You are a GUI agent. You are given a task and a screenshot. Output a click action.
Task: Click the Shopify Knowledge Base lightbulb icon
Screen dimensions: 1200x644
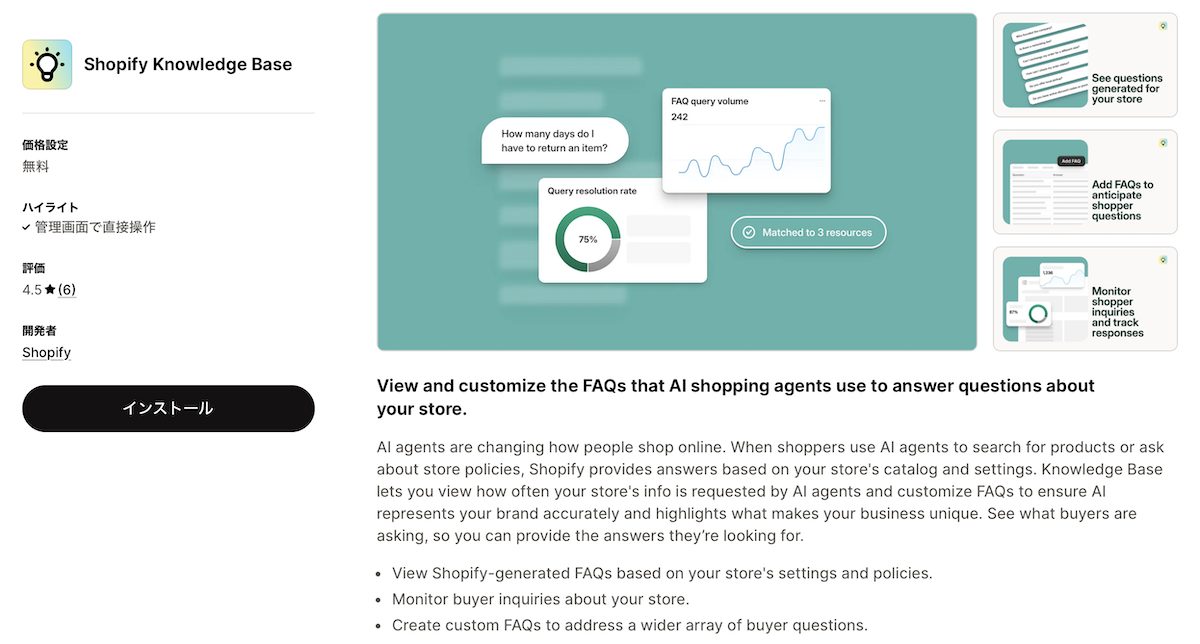click(47, 65)
